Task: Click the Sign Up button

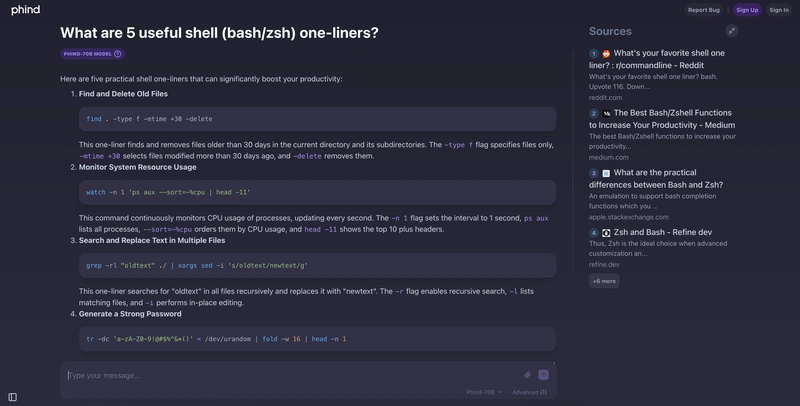Action: click(x=747, y=10)
